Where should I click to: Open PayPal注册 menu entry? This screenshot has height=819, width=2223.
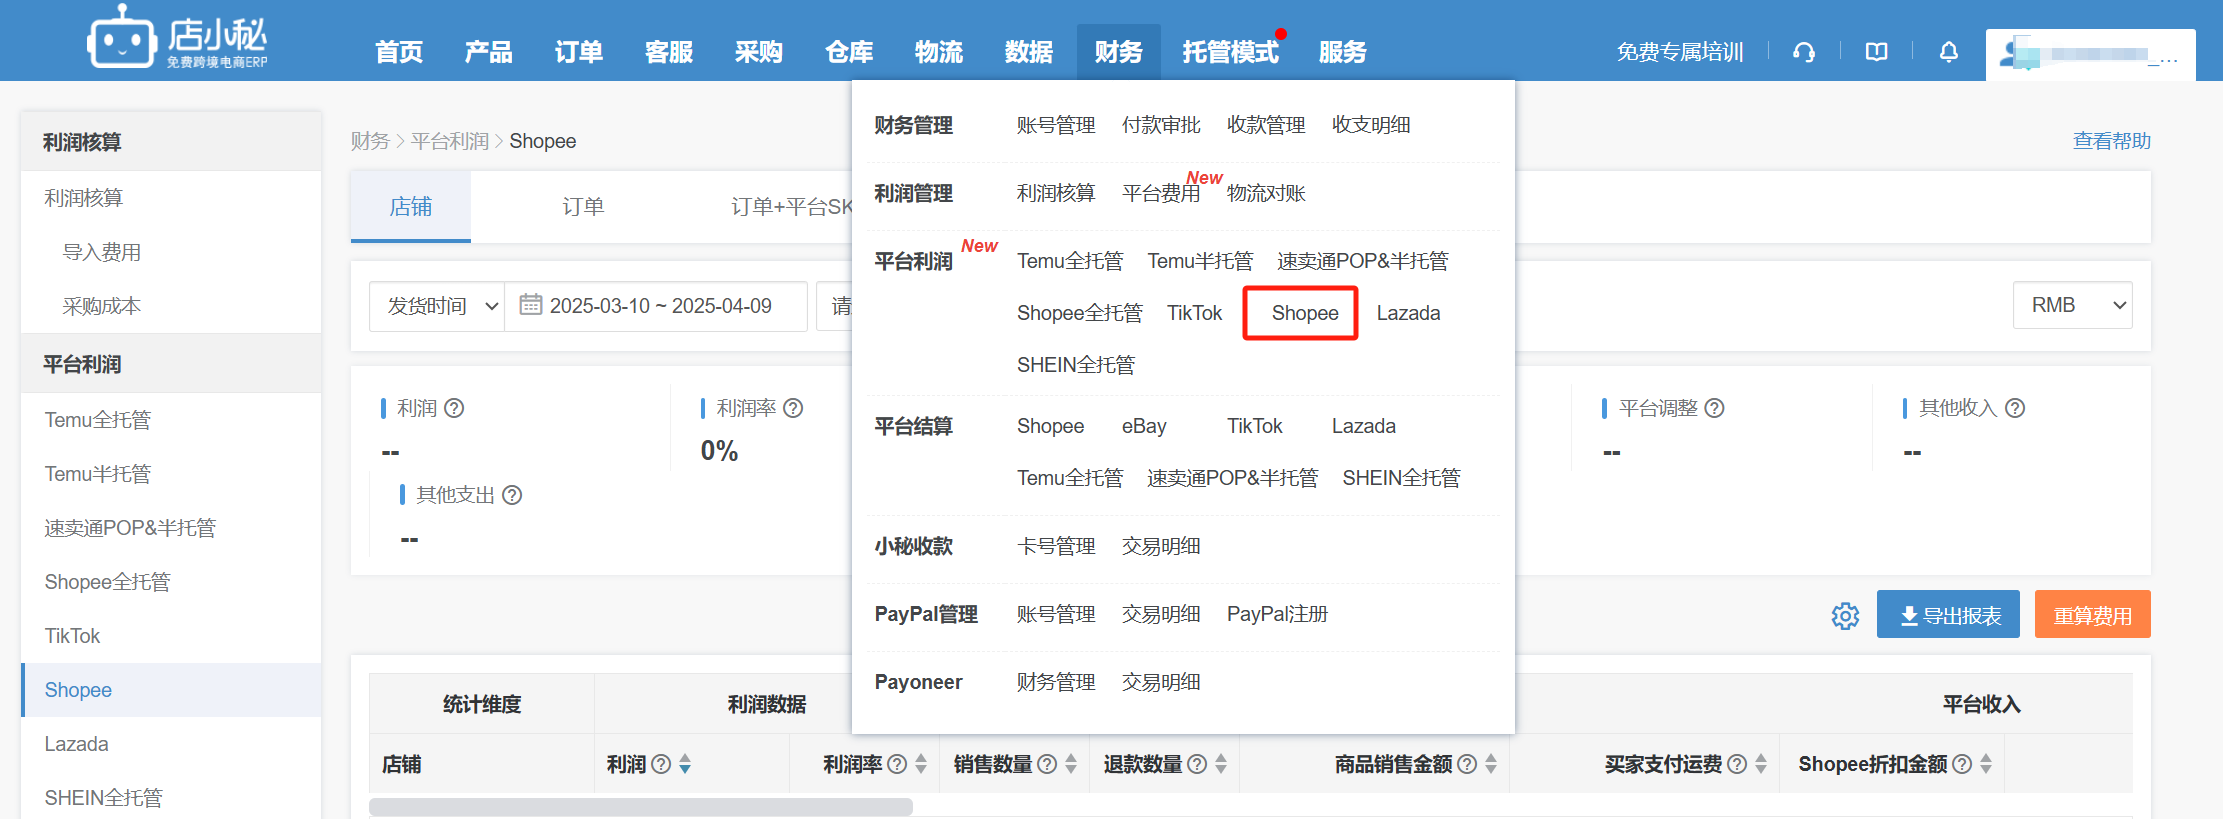(1277, 614)
